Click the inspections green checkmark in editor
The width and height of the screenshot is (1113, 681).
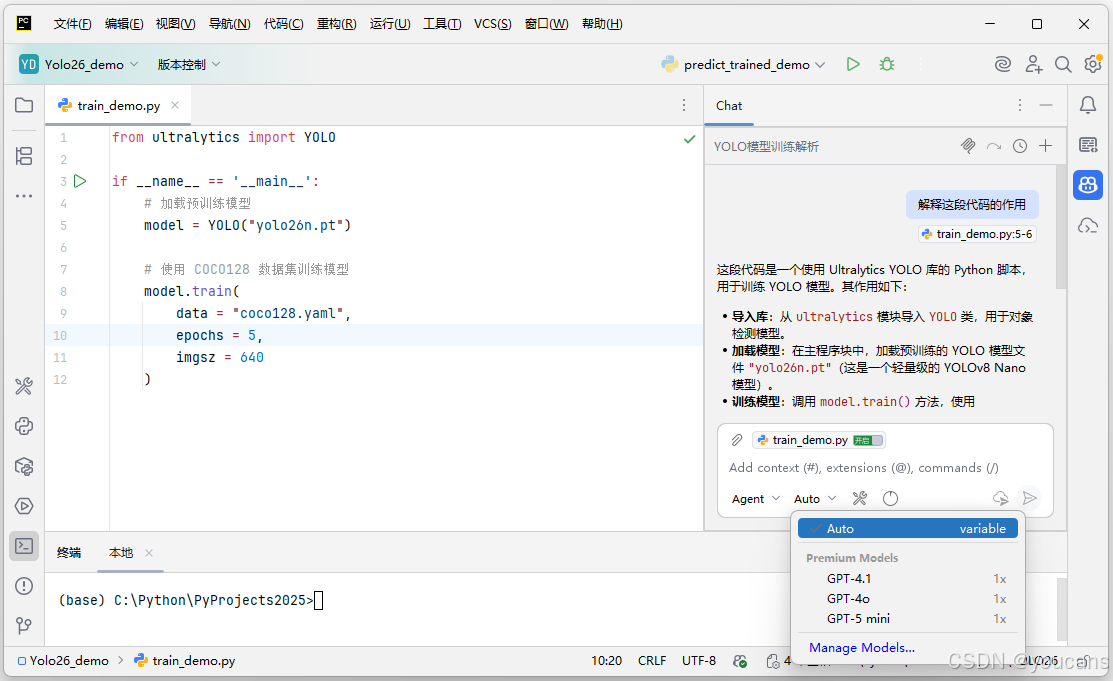click(x=689, y=138)
